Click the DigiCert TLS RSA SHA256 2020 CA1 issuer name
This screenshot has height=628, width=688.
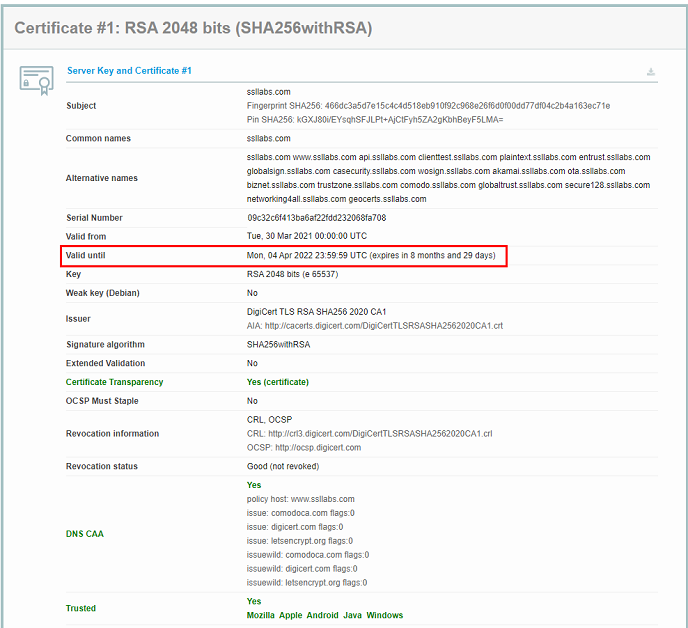[x=316, y=312]
